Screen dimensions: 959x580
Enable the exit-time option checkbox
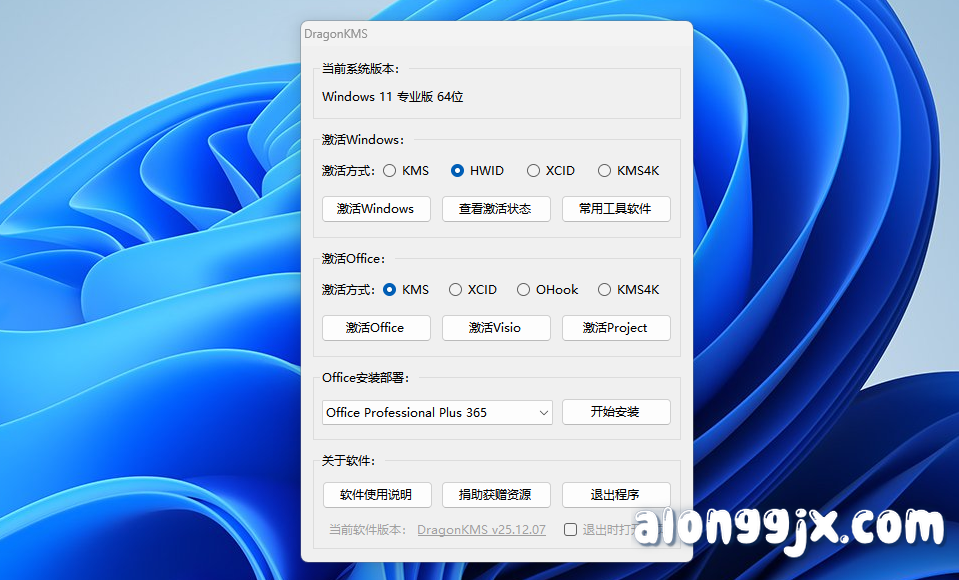click(x=569, y=530)
